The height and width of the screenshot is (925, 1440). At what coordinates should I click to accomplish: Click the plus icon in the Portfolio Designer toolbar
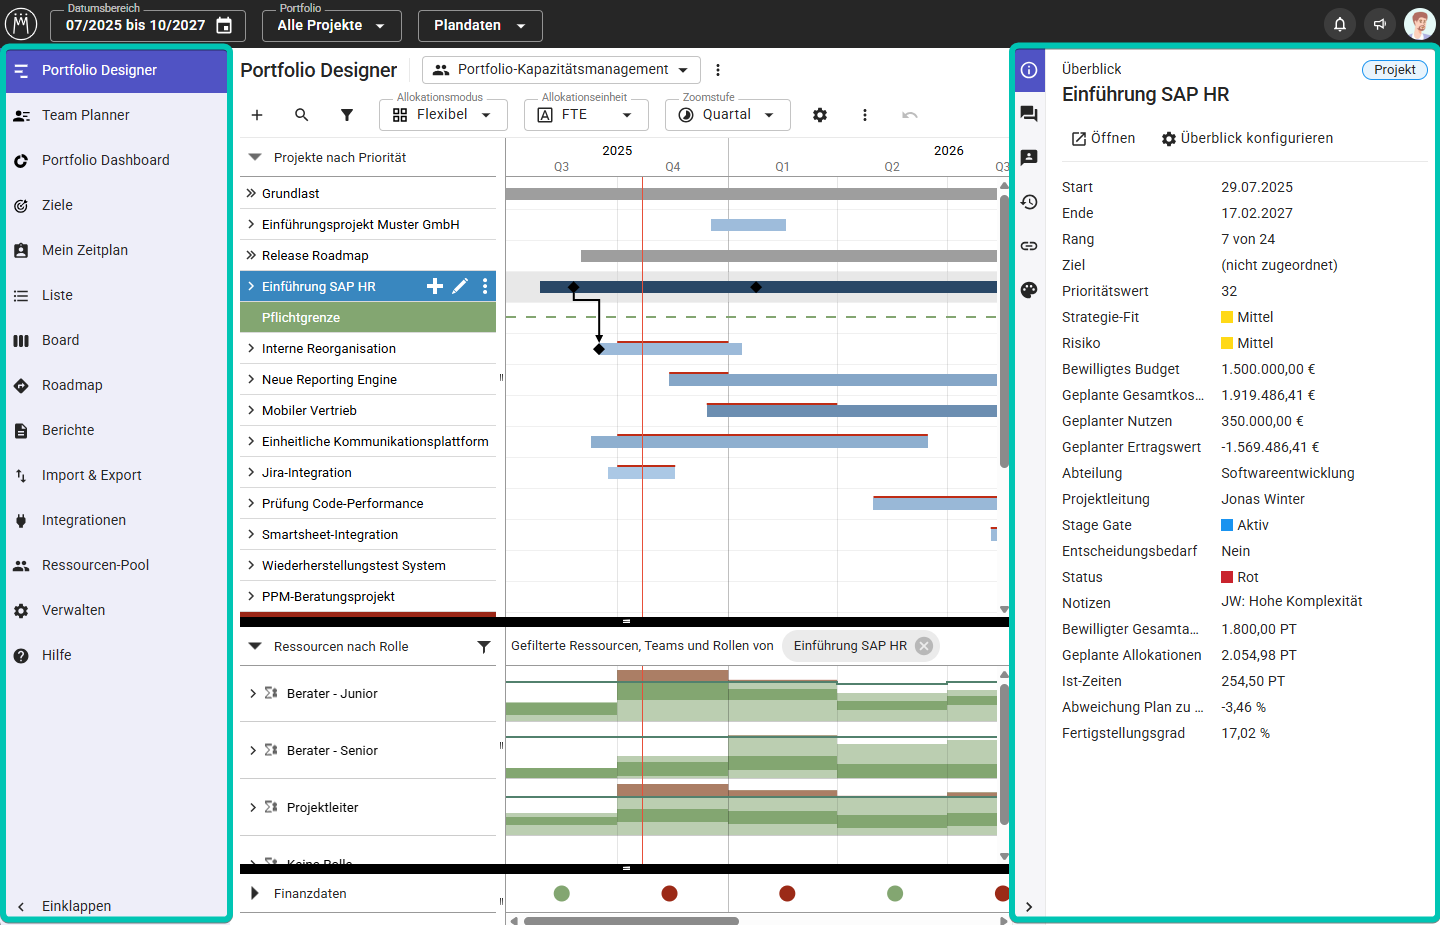tap(257, 115)
